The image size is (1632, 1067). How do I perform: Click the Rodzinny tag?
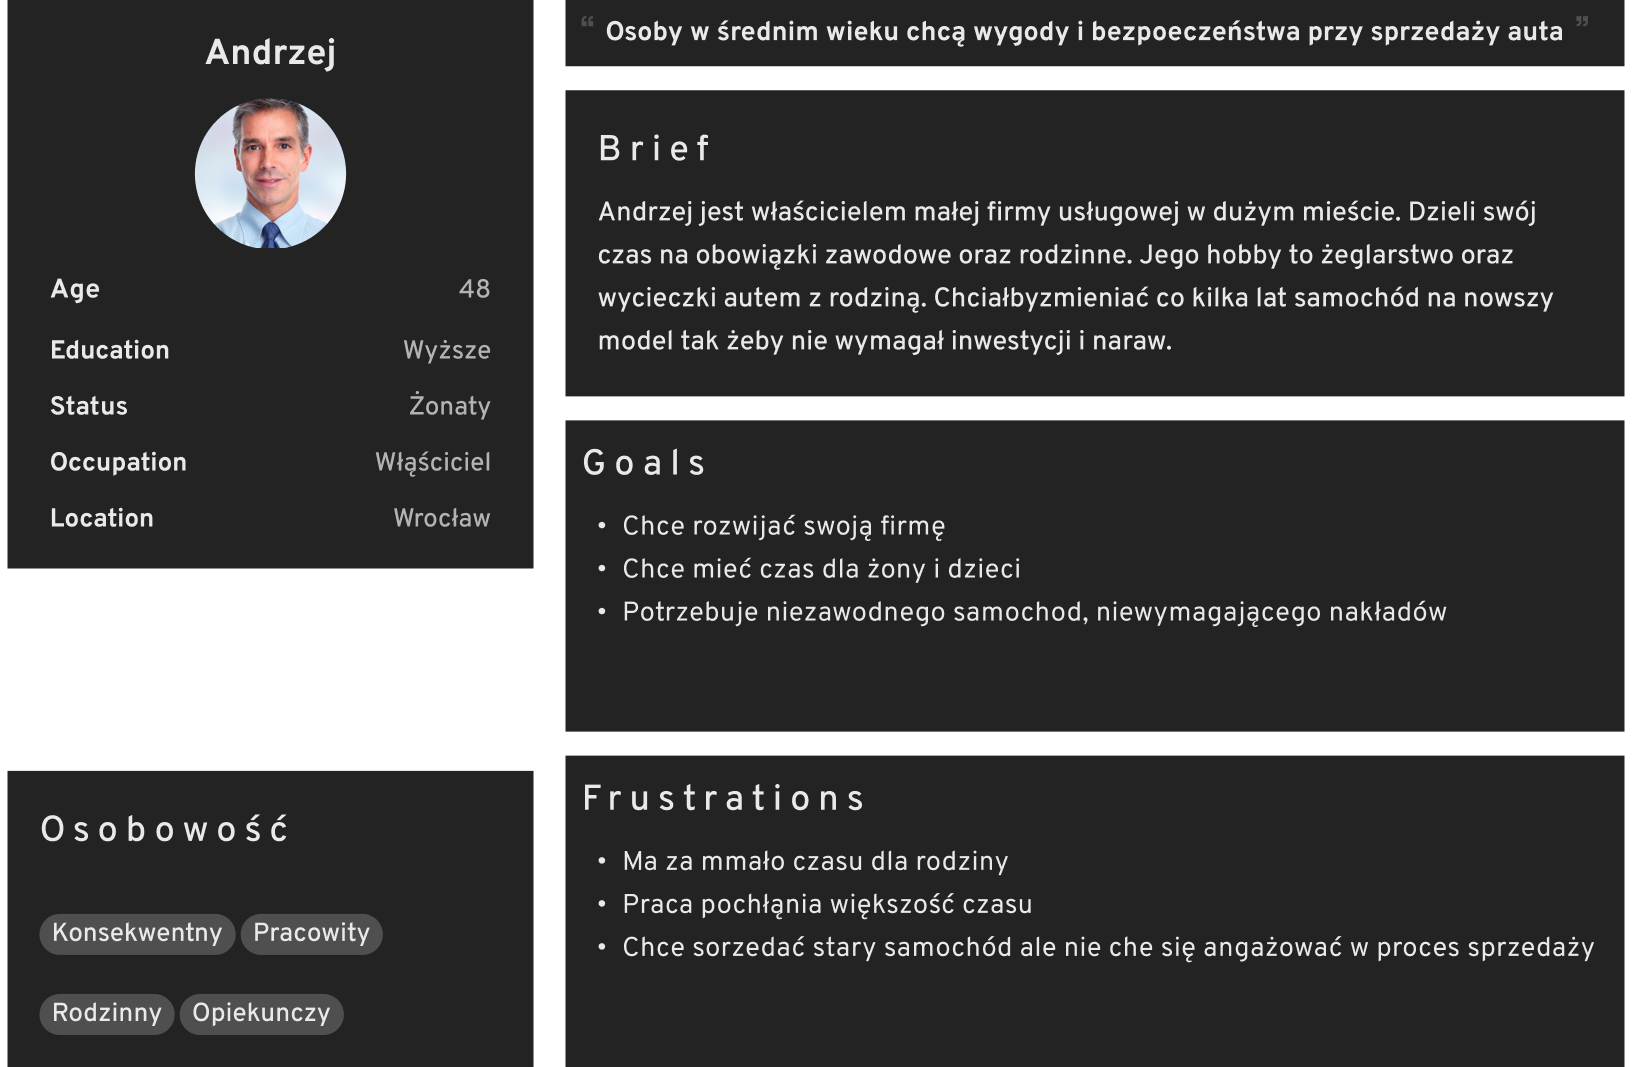tap(107, 1013)
